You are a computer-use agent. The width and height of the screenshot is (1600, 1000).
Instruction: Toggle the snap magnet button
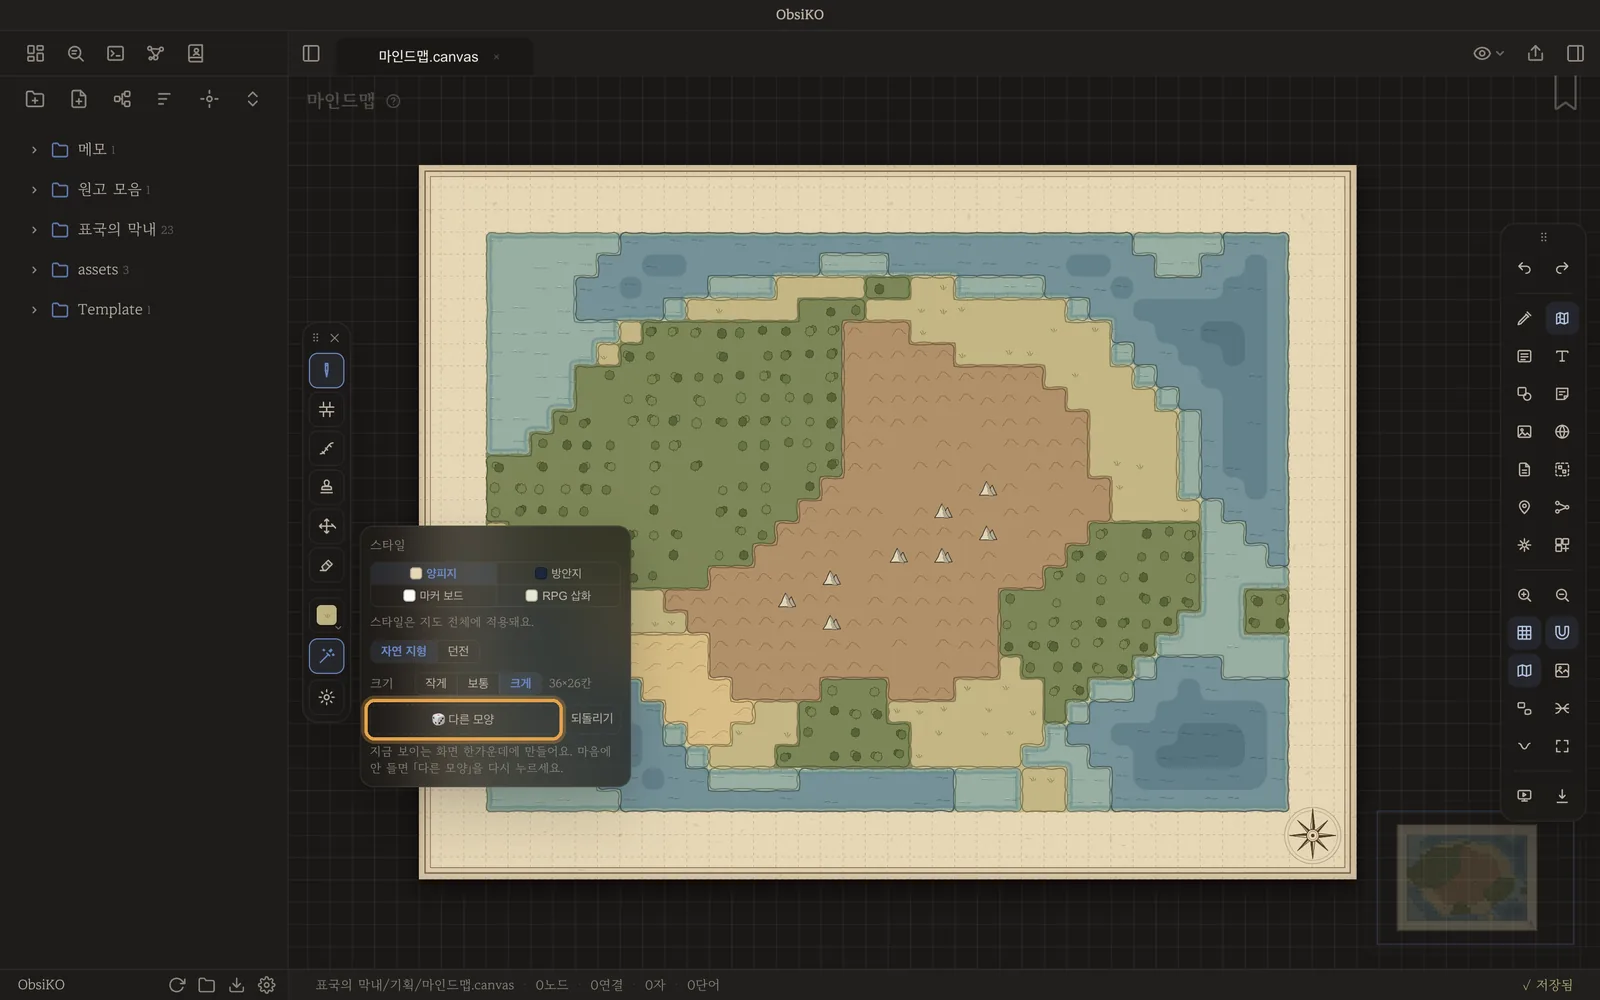click(1562, 633)
